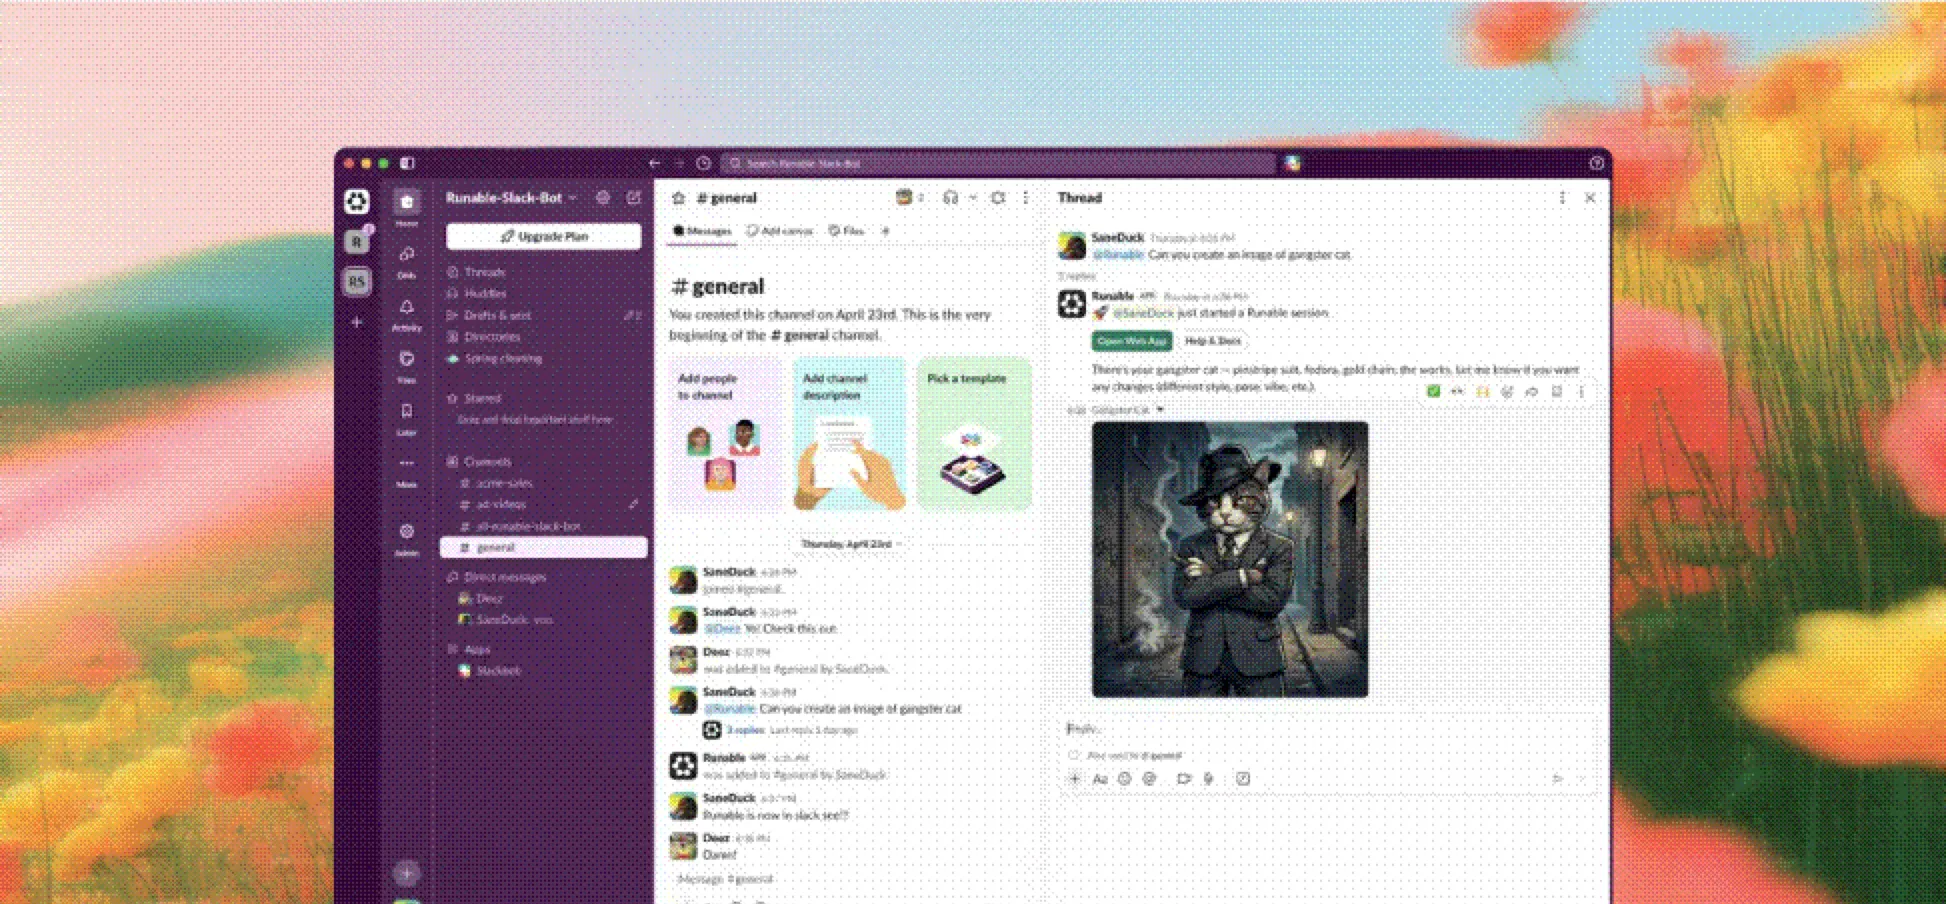Click the Help & Docs button

pyautogui.click(x=1213, y=341)
